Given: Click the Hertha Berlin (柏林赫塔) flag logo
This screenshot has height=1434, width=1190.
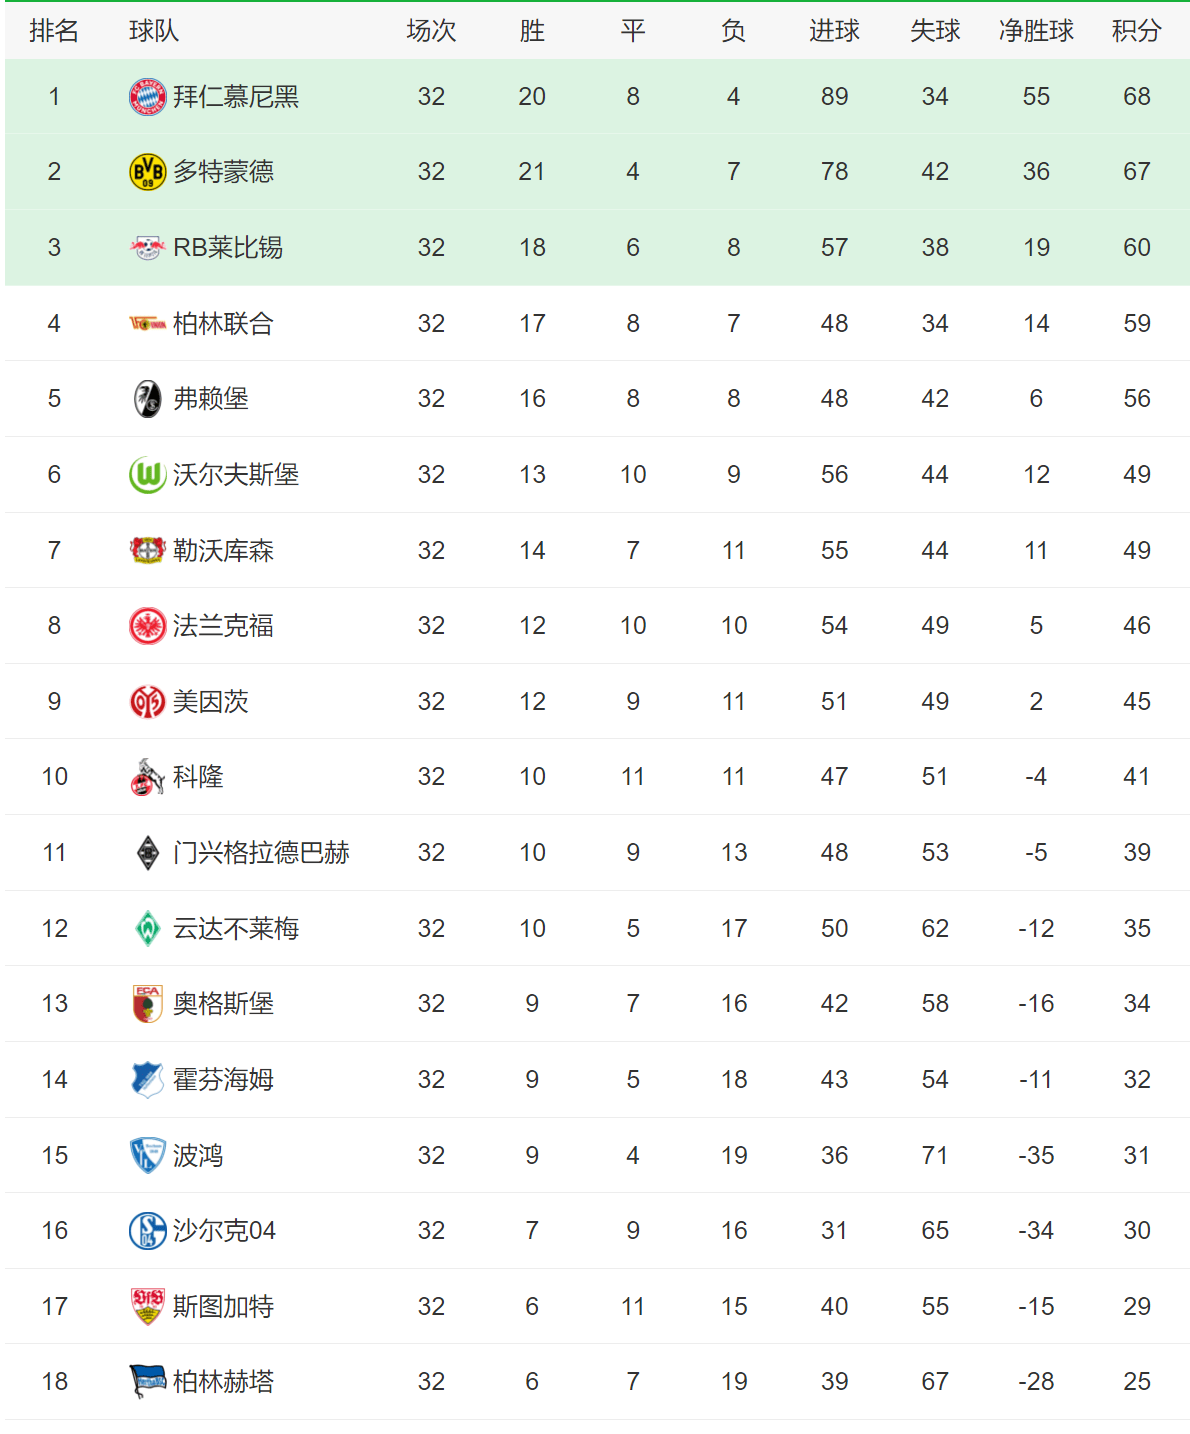Looking at the screenshot, I should tap(148, 1382).
